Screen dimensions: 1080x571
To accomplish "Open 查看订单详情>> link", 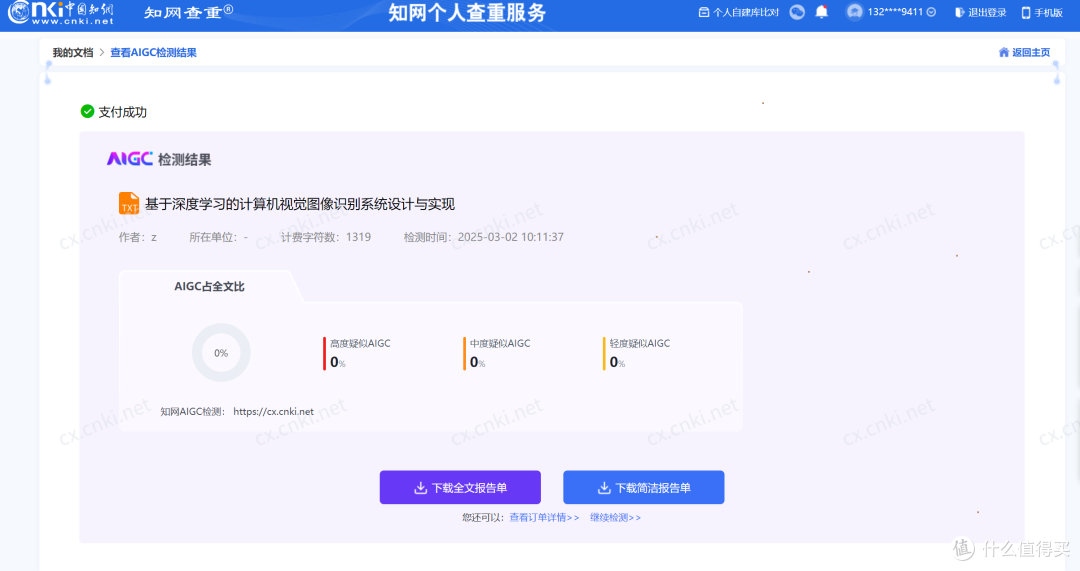I will point(544,517).
